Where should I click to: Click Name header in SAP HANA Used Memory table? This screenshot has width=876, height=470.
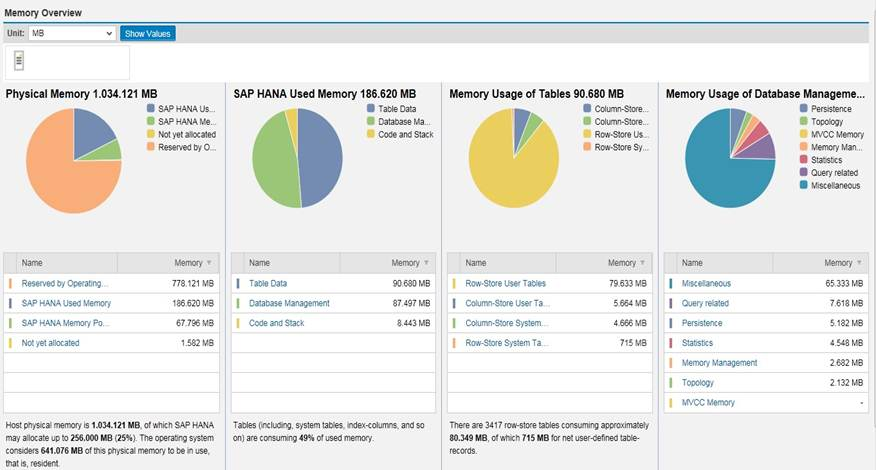click(292, 263)
